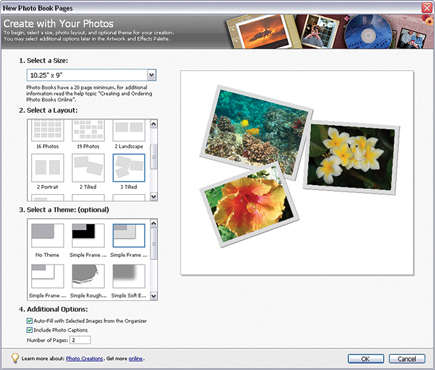Pick the 2 Tilted layout
Viewport: 435px width, 370px height.
tap(88, 168)
